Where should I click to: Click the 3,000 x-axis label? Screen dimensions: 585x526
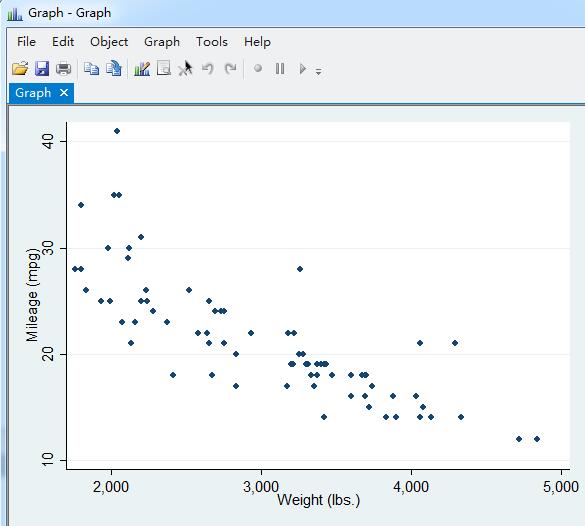pos(261,486)
